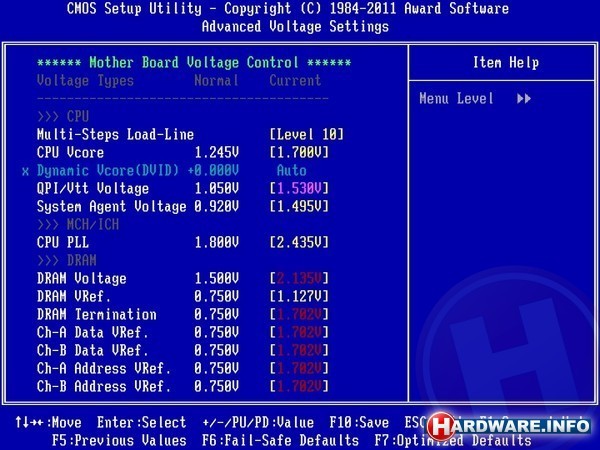Click the System Agent normal 0.920V value
Viewport: 600px width, 450px height.
(217, 207)
